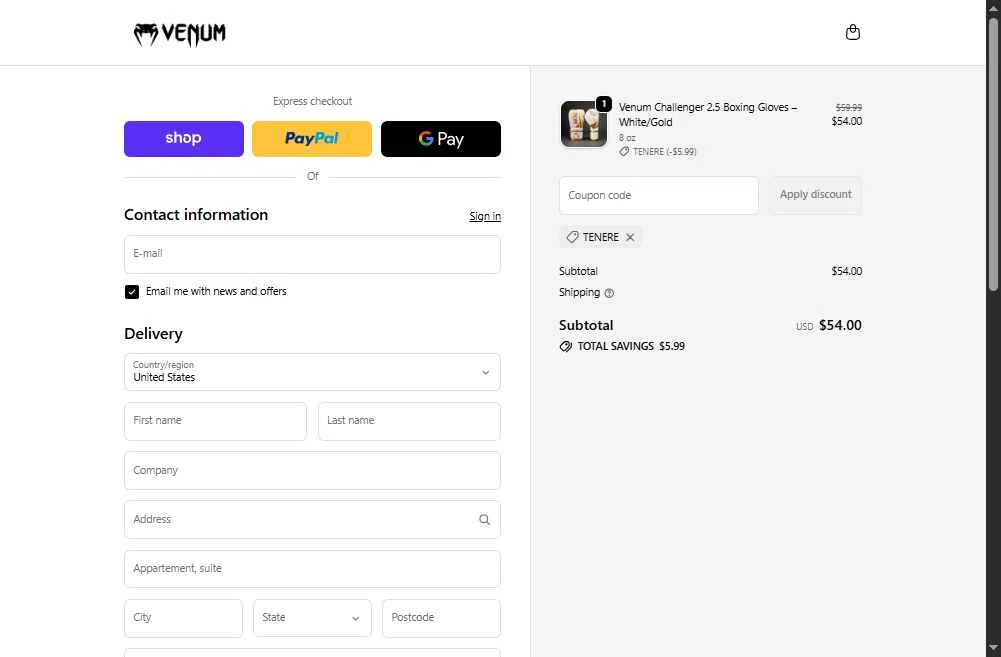This screenshot has height=657, width=1001.
Task: Open the Country/region dropdown
Action: click(312, 372)
